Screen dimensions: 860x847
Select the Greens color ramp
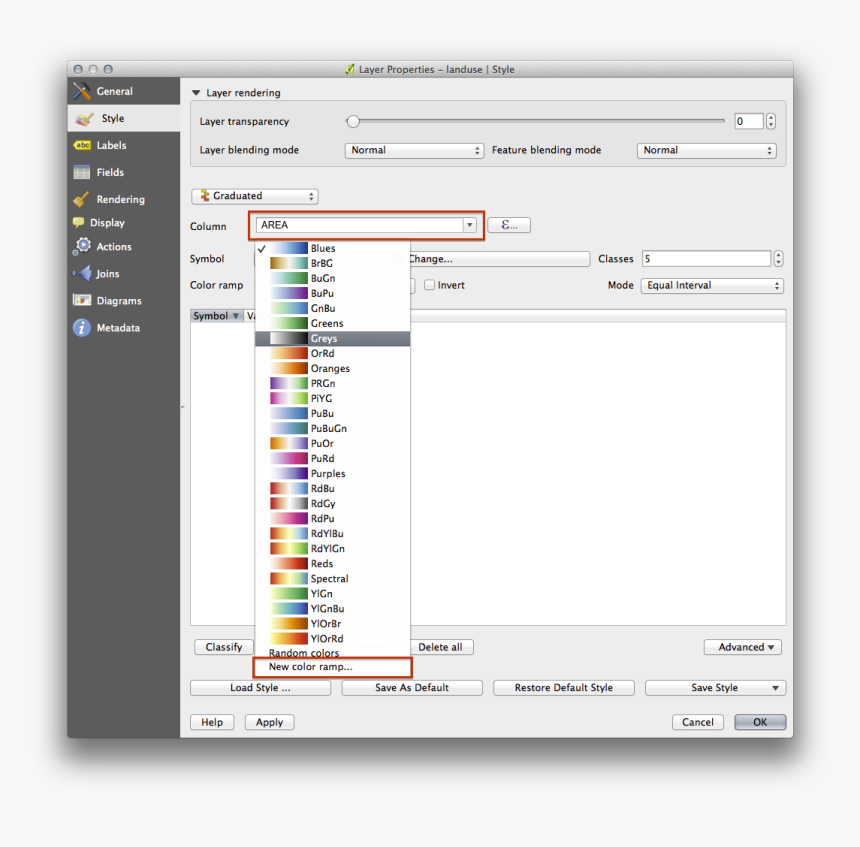tap(332, 323)
